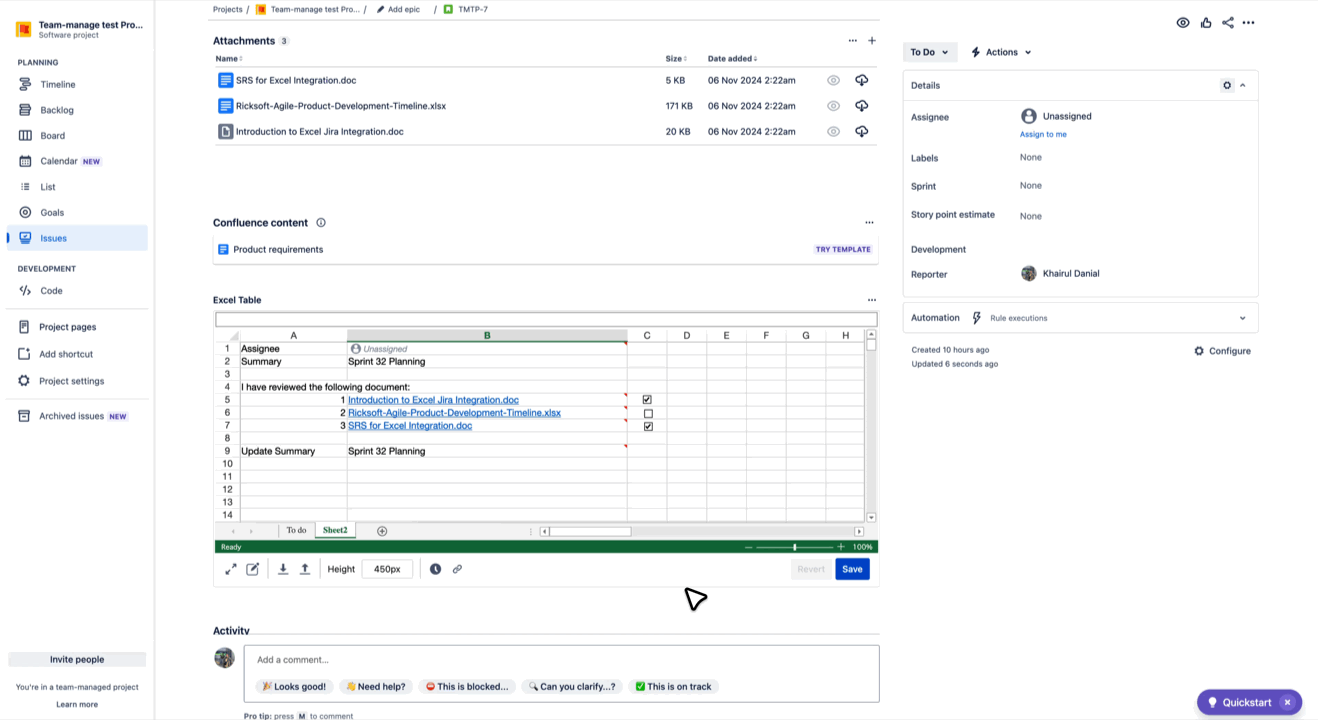This screenshot has height=720, width=1318.
Task: Open the Code section under Development
Action: click(47, 290)
